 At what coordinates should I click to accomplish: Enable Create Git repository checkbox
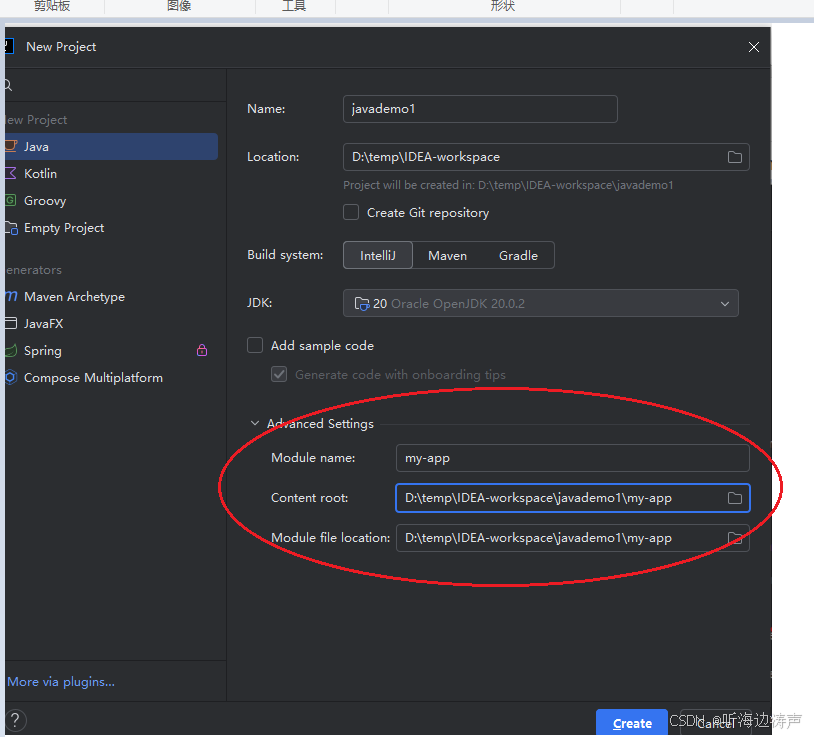[x=351, y=212]
